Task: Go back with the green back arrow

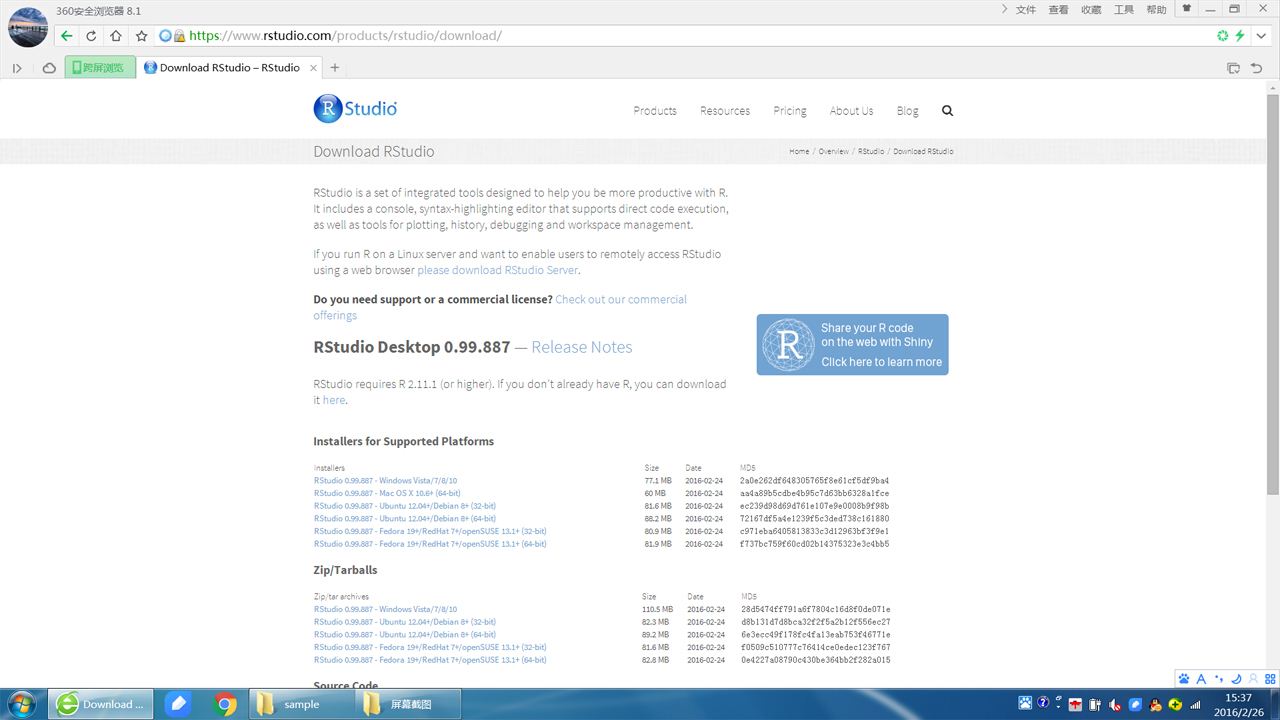Action: coord(66,36)
